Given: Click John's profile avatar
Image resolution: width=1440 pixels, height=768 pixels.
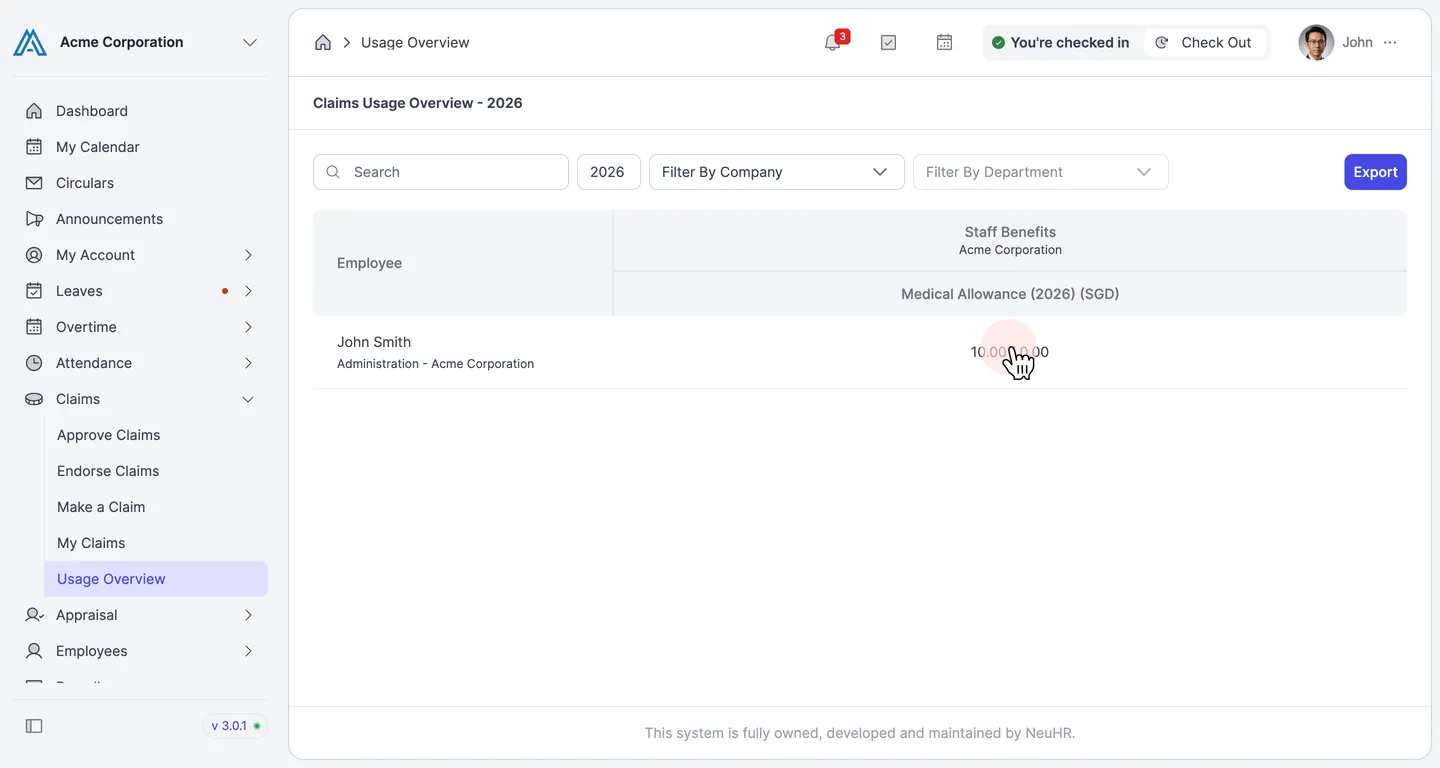Looking at the screenshot, I should click(1316, 42).
